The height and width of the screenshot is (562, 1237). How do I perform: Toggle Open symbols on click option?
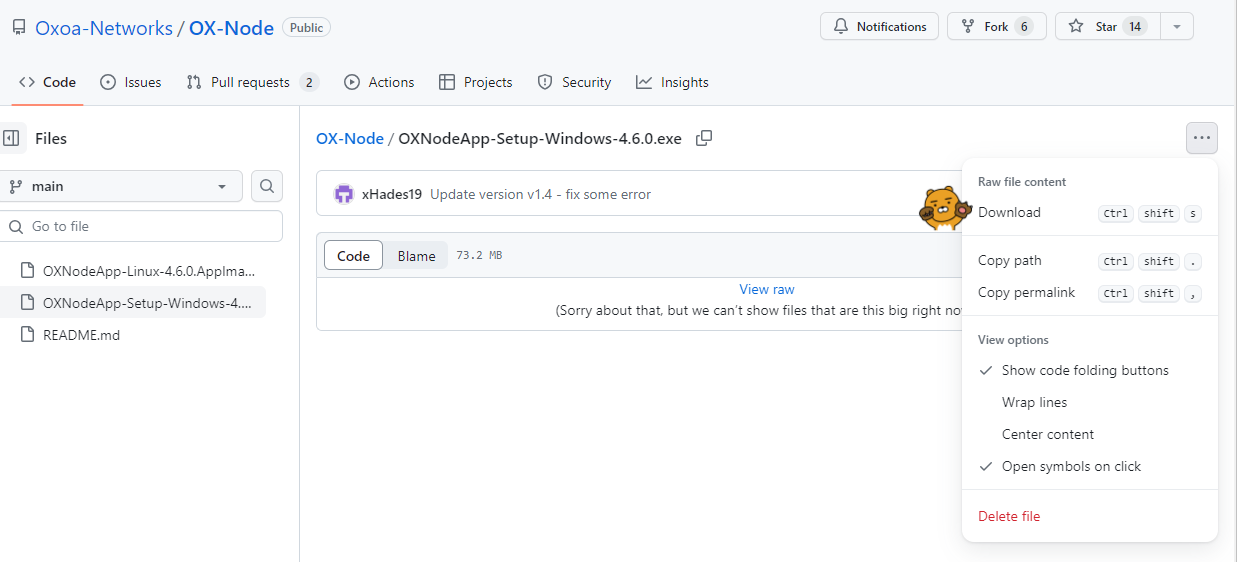click(x=1090, y=466)
